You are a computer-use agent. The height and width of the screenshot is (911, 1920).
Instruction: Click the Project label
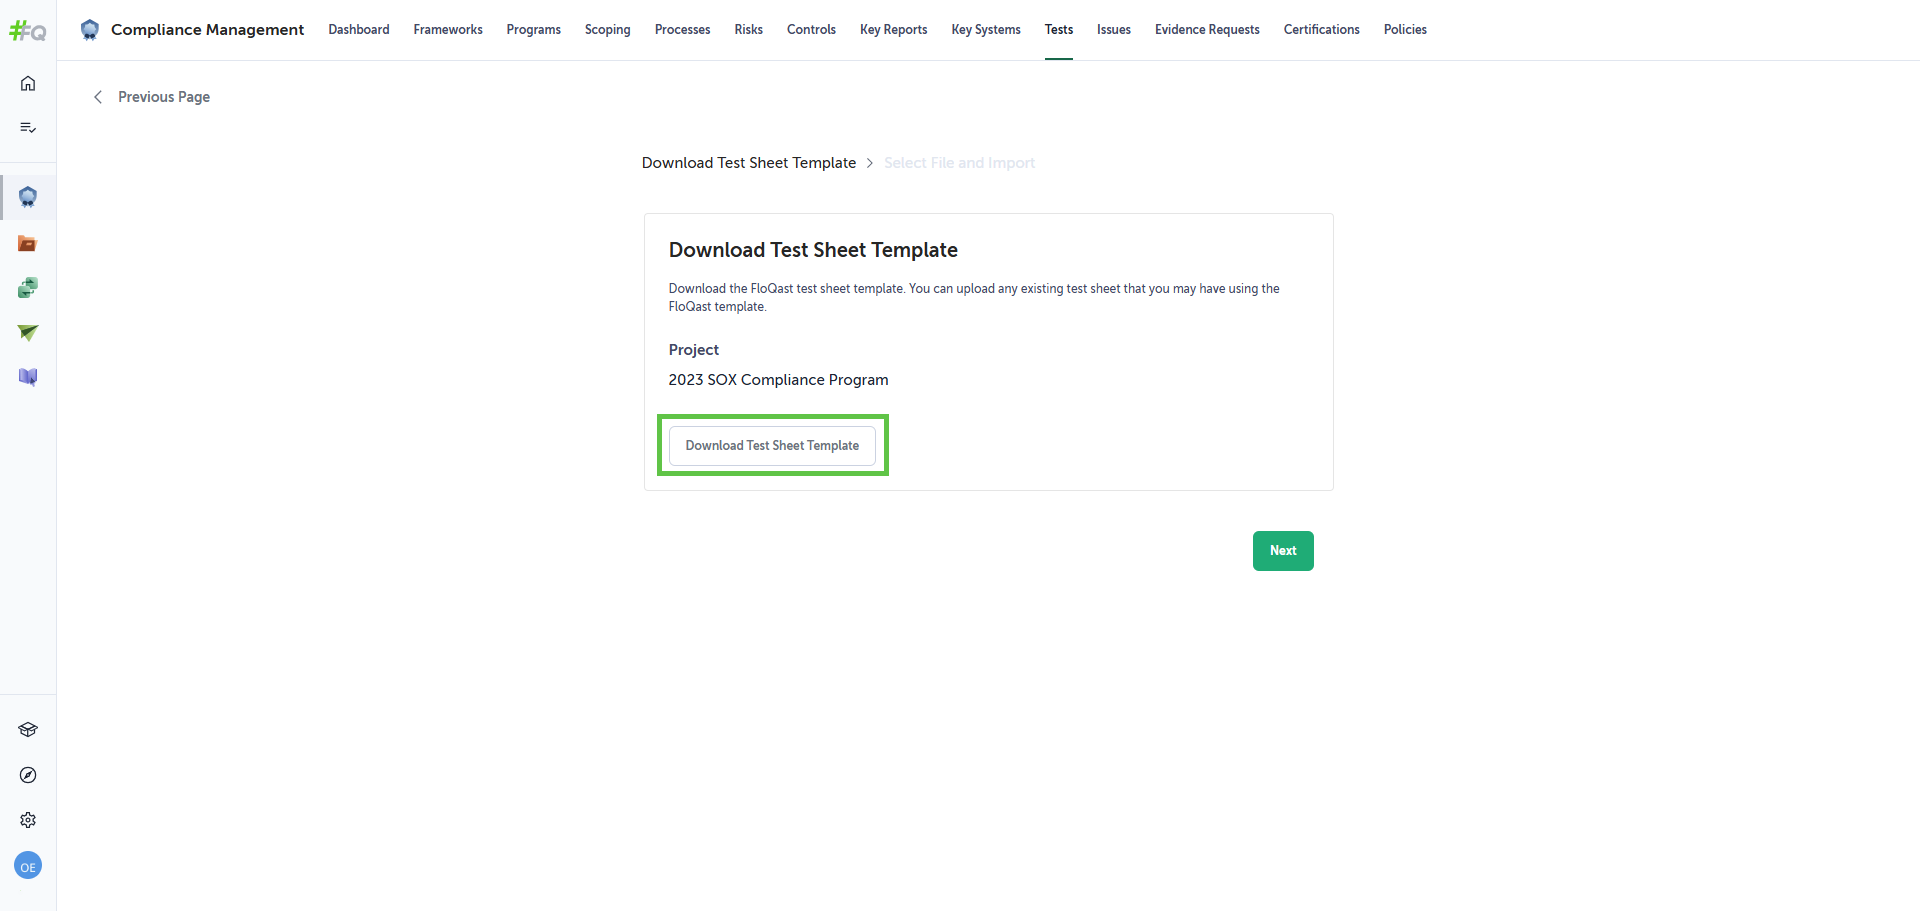pos(694,350)
